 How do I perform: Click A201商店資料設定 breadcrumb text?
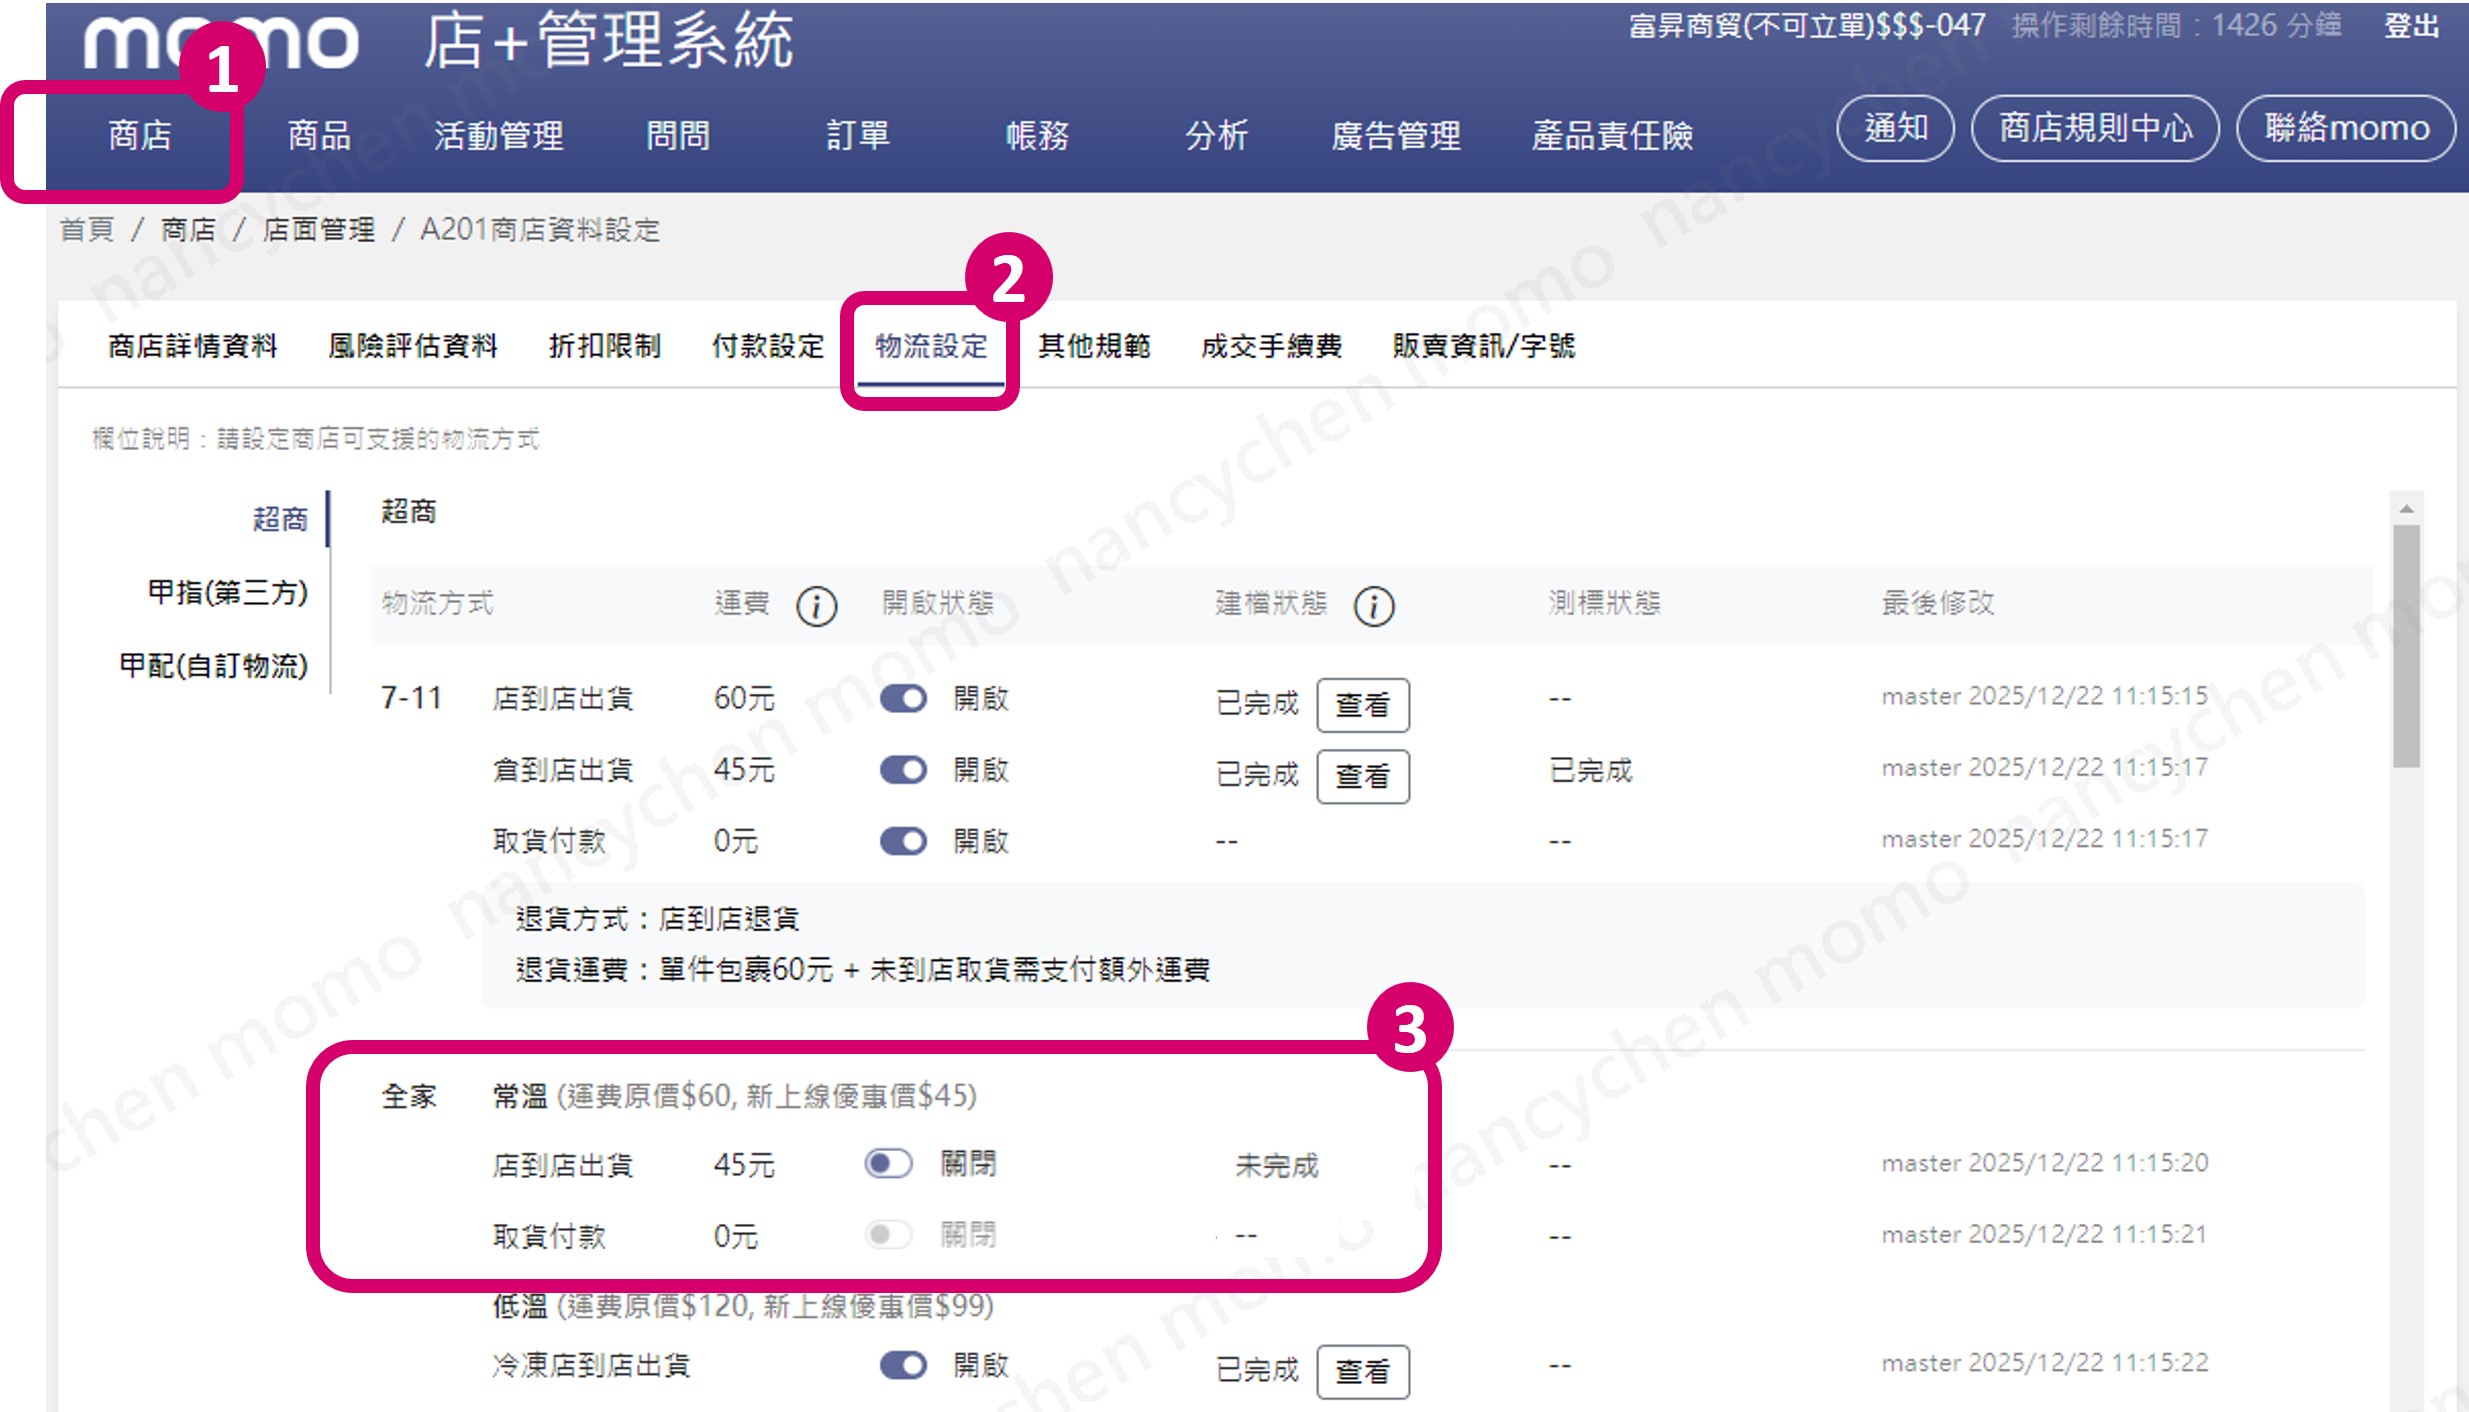coord(540,230)
